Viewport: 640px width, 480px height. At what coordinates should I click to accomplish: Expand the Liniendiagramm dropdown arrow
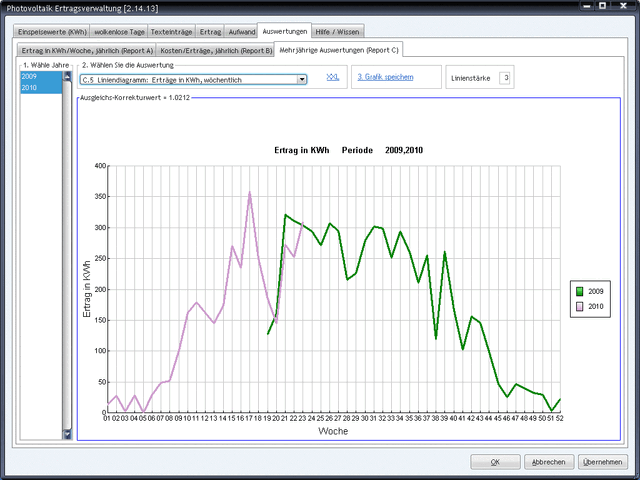pyautogui.click(x=302, y=80)
